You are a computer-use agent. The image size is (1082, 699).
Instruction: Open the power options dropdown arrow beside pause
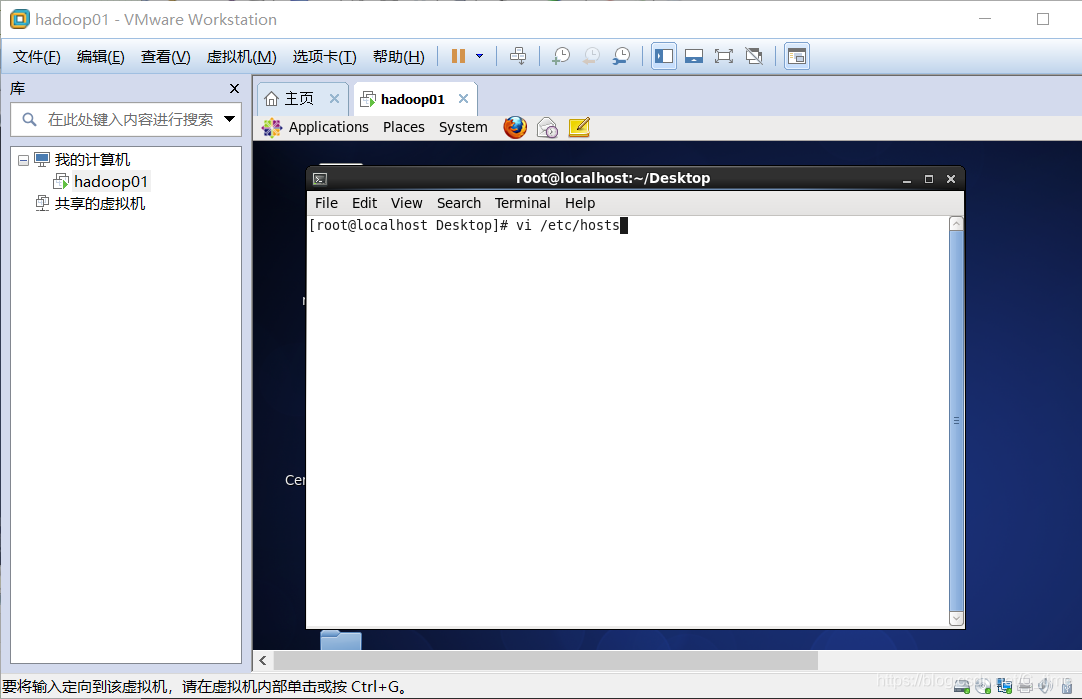click(x=480, y=56)
